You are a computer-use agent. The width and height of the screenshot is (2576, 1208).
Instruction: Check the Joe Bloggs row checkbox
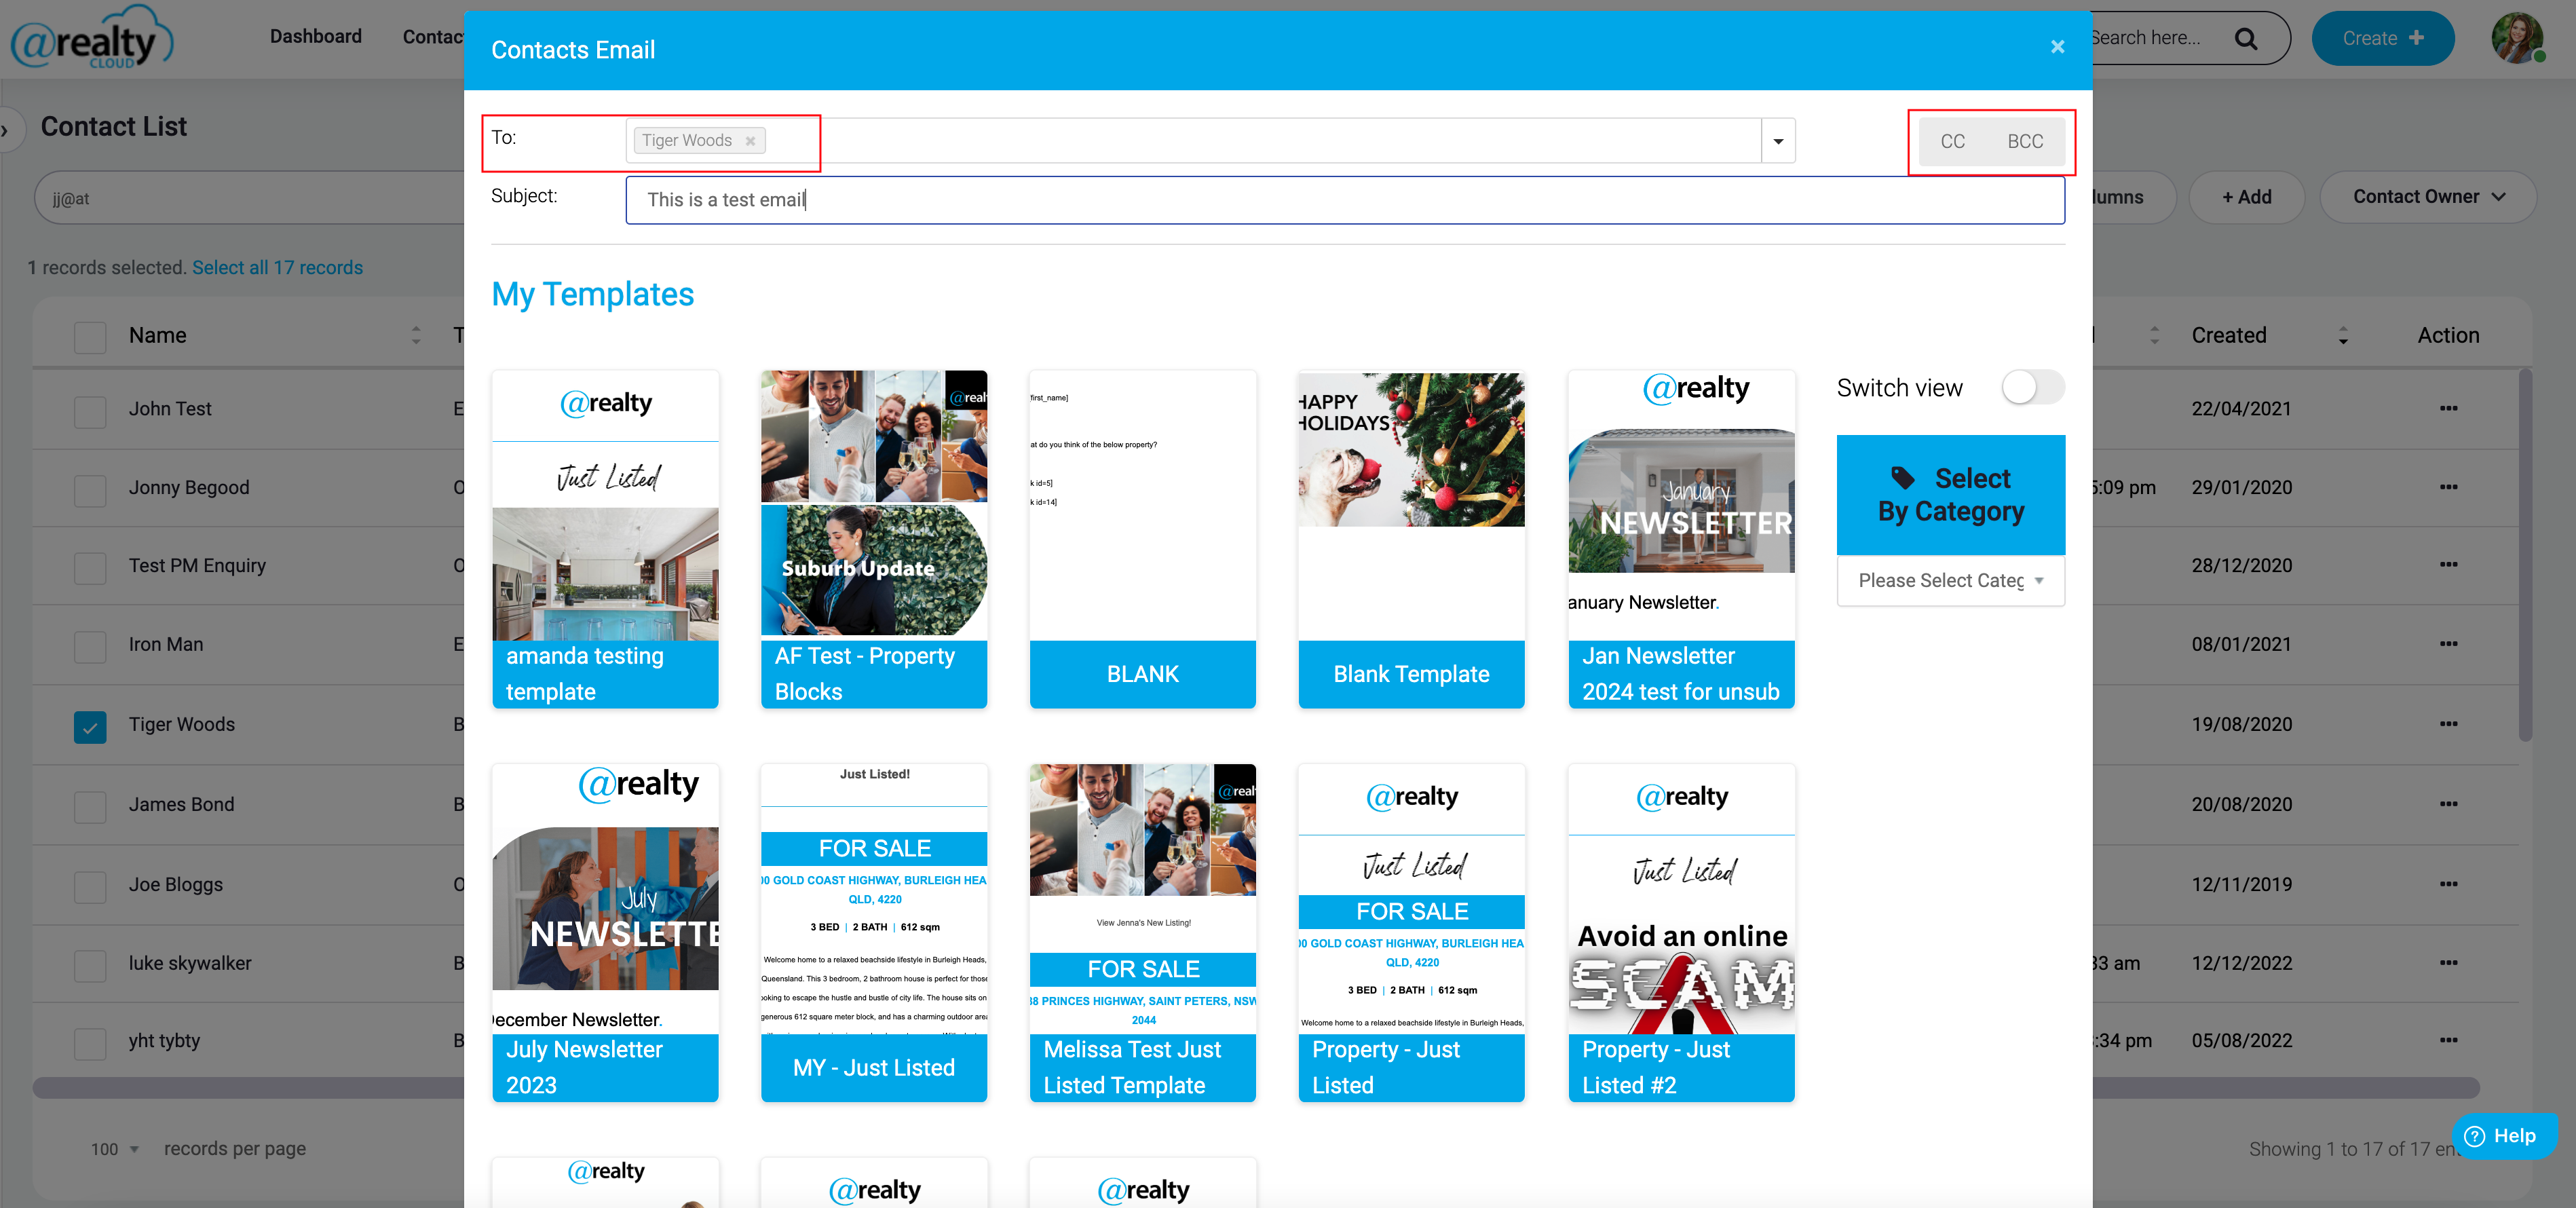click(90, 887)
